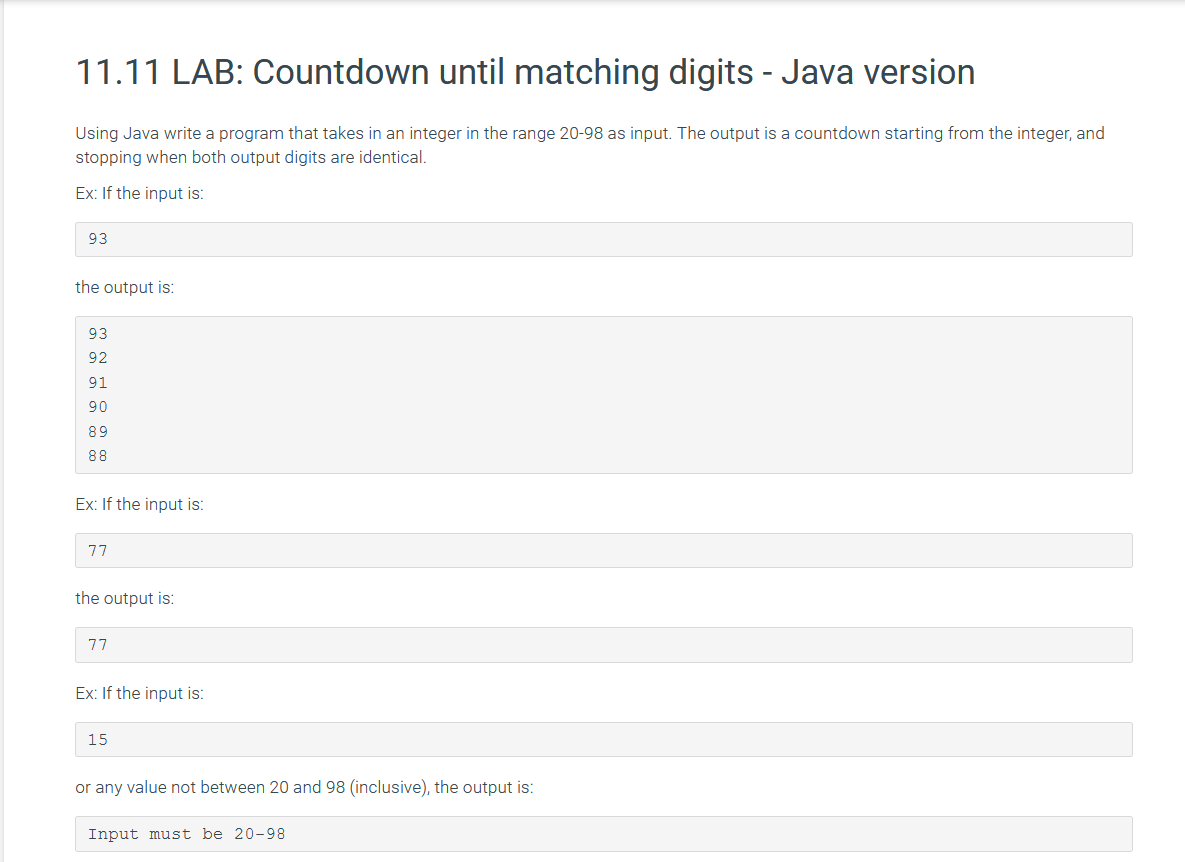Click the lab title heading
This screenshot has width=1185, height=862.
525,73
